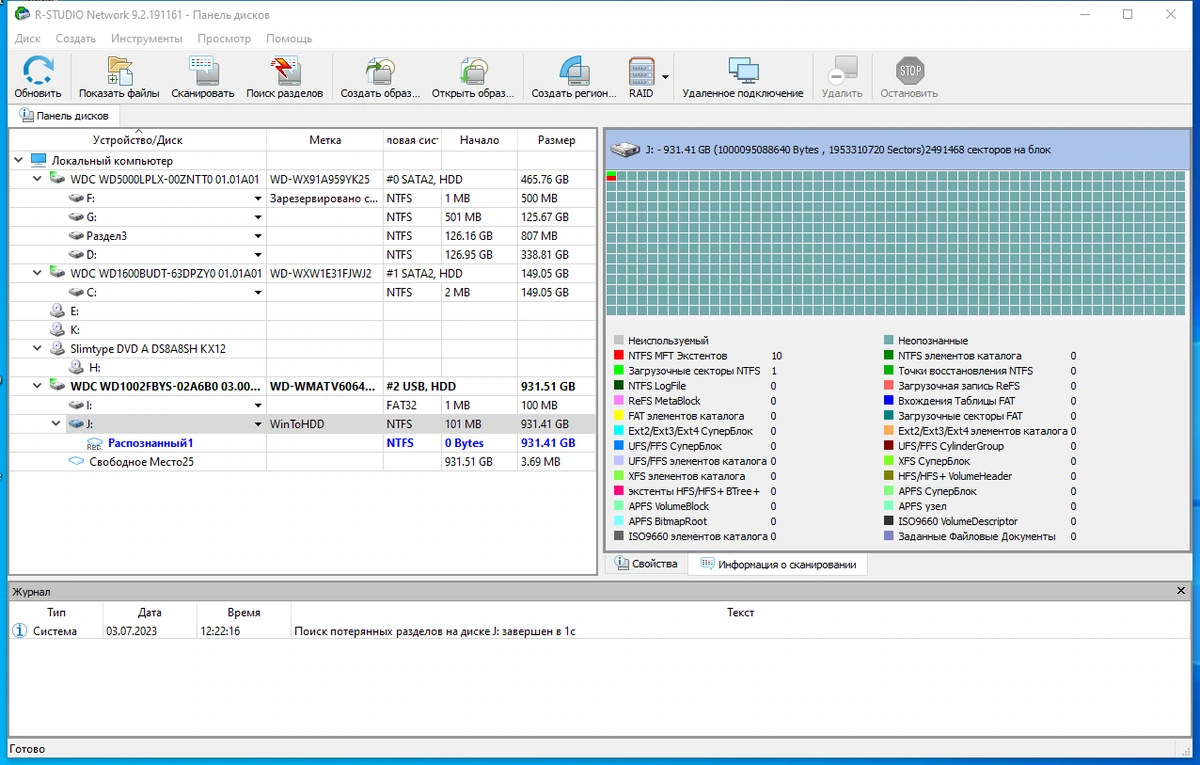Start the Сканировать scan tool
This screenshot has width=1200, height=765.
[203, 71]
